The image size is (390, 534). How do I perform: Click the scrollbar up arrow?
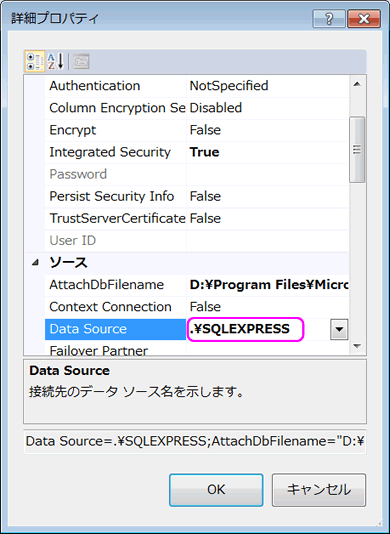pos(357,84)
